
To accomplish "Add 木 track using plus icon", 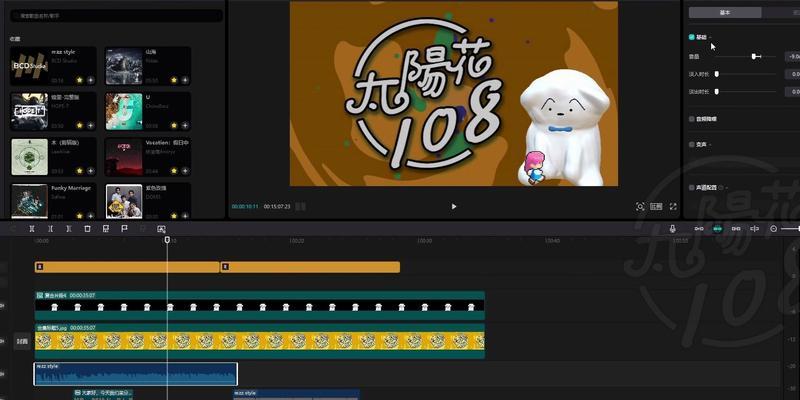I will pyautogui.click(x=90, y=170).
